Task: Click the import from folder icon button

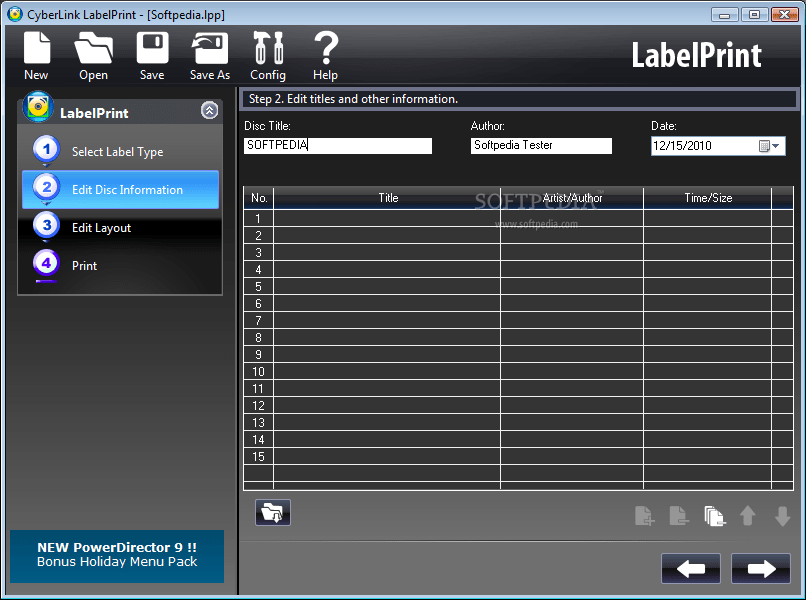Action: (x=273, y=512)
